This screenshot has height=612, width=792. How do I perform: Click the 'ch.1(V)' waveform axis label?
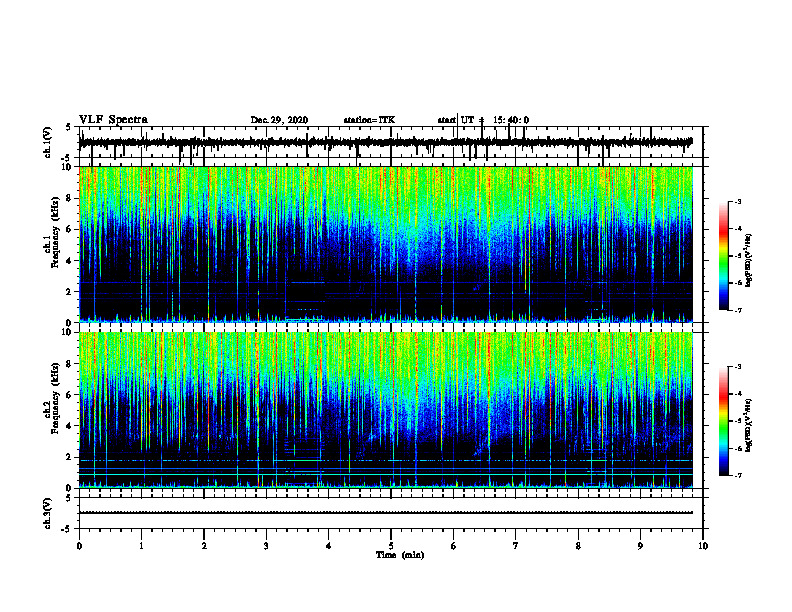(x=47, y=142)
